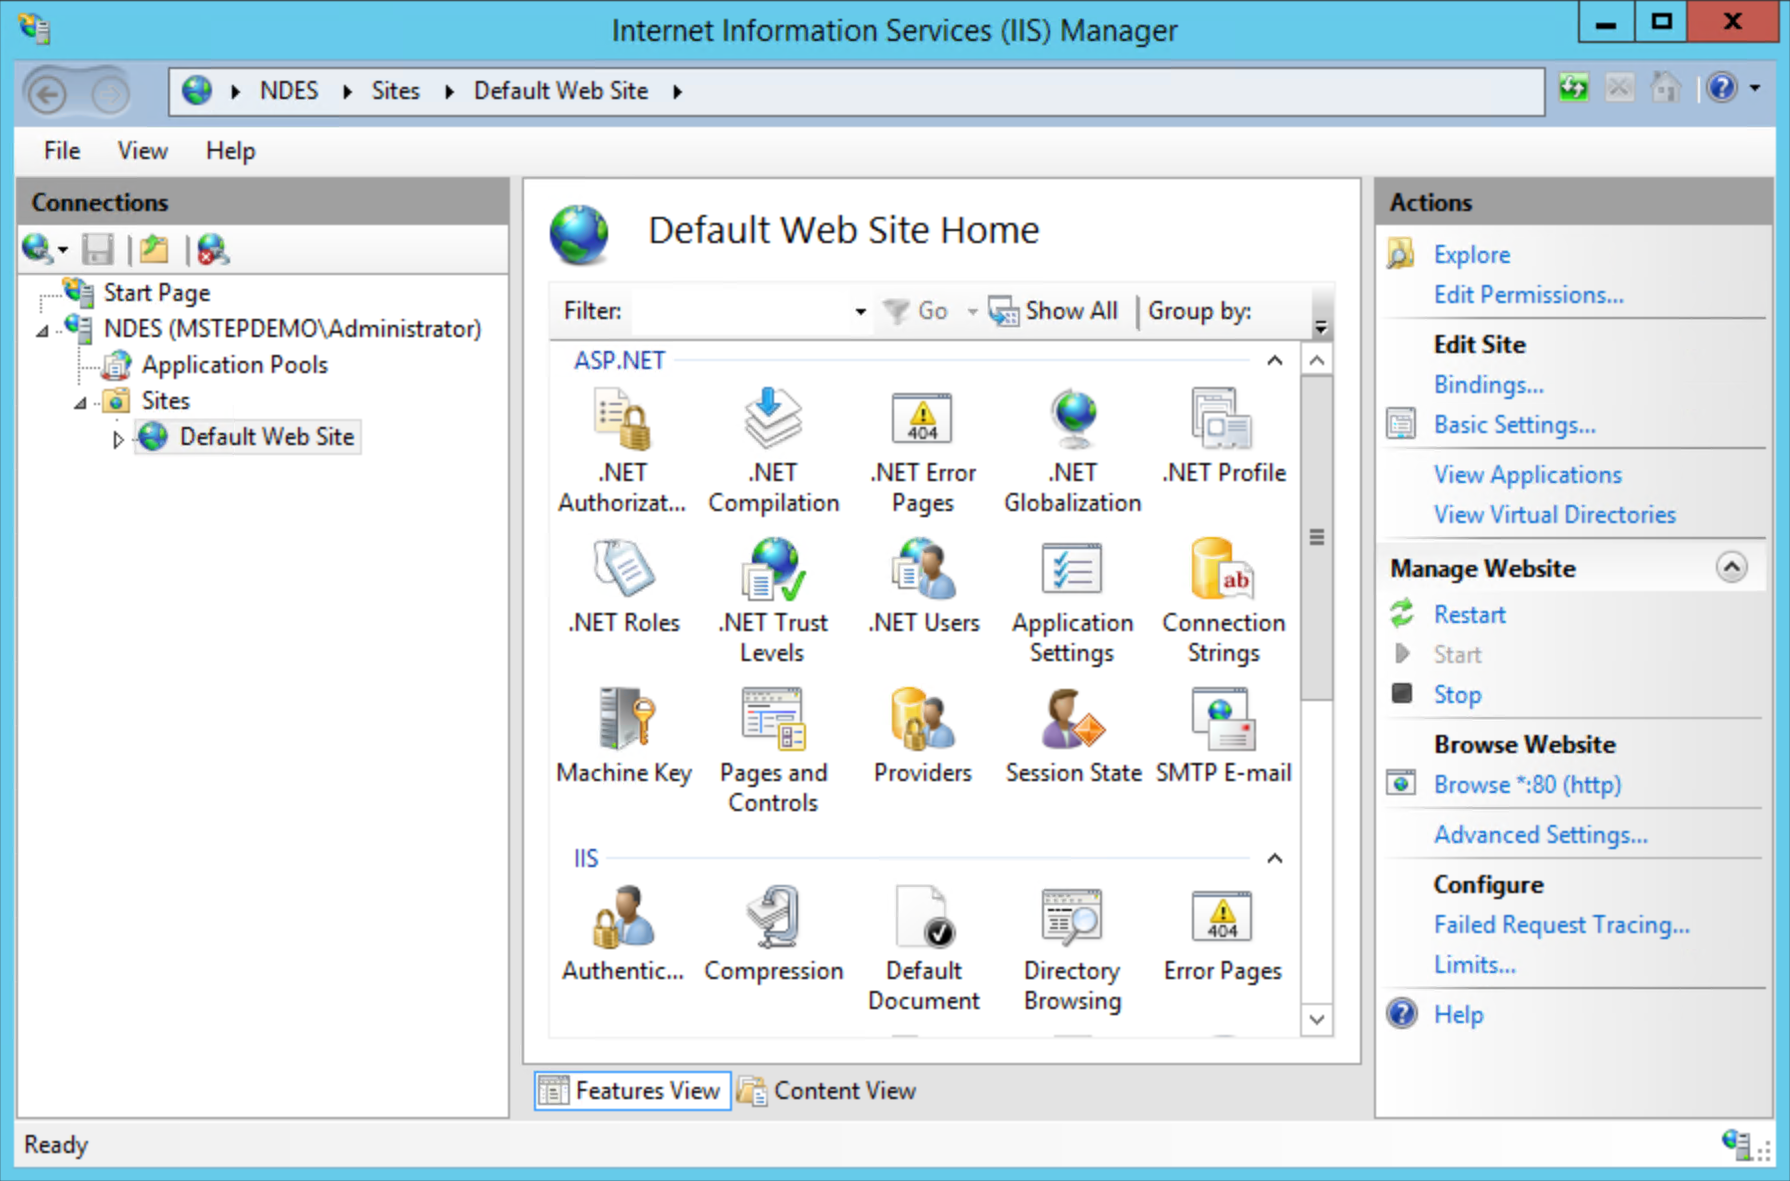Open dropdown arrow next to Help icon

coord(1756,88)
